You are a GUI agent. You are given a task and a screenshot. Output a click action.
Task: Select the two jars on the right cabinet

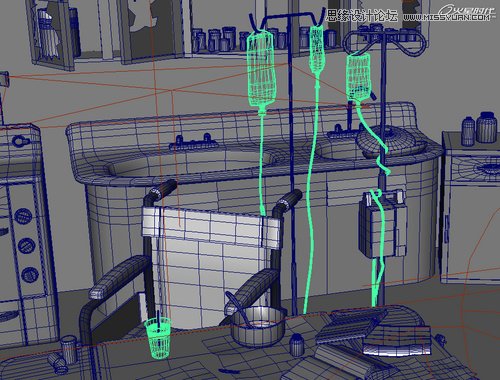pos(479,128)
